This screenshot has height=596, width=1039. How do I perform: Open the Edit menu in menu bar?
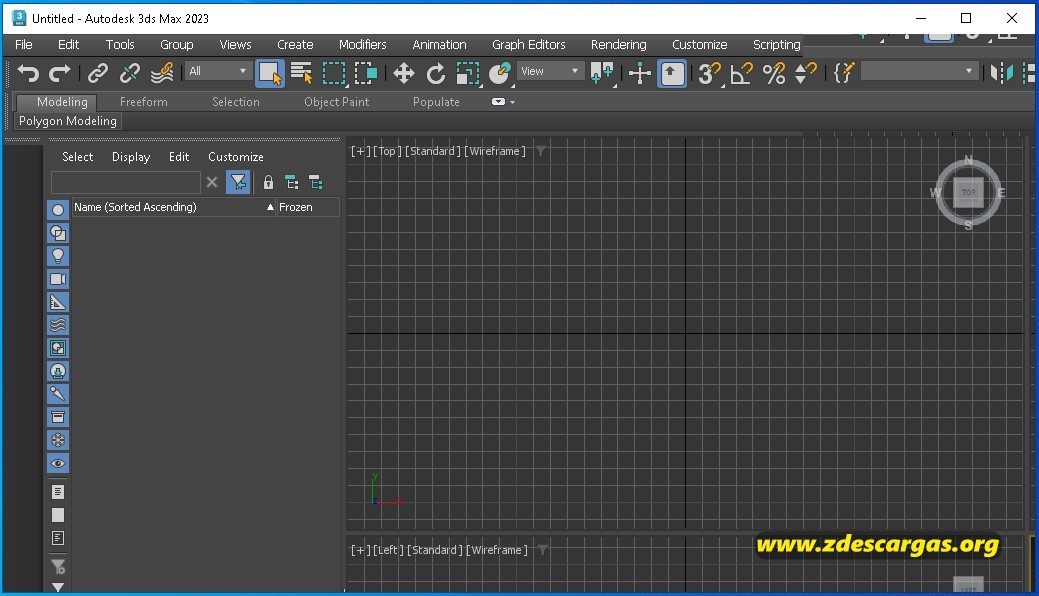point(68,44)
